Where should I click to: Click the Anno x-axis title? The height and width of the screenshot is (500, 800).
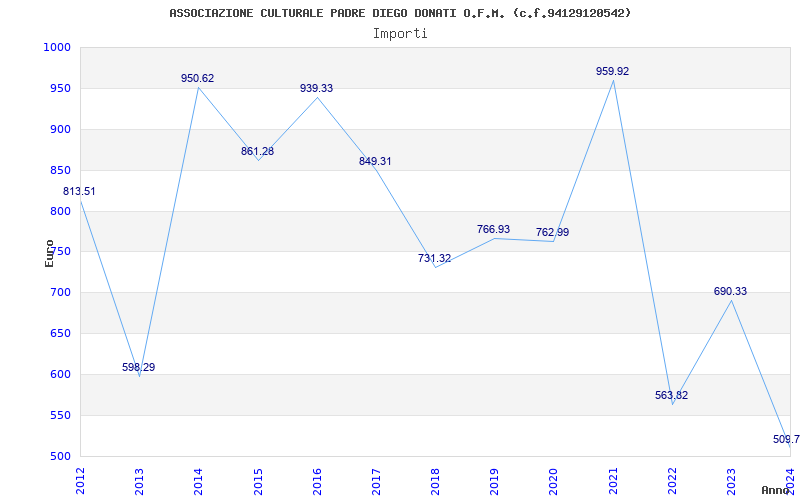pyautogui.click(x=776, y=490)
